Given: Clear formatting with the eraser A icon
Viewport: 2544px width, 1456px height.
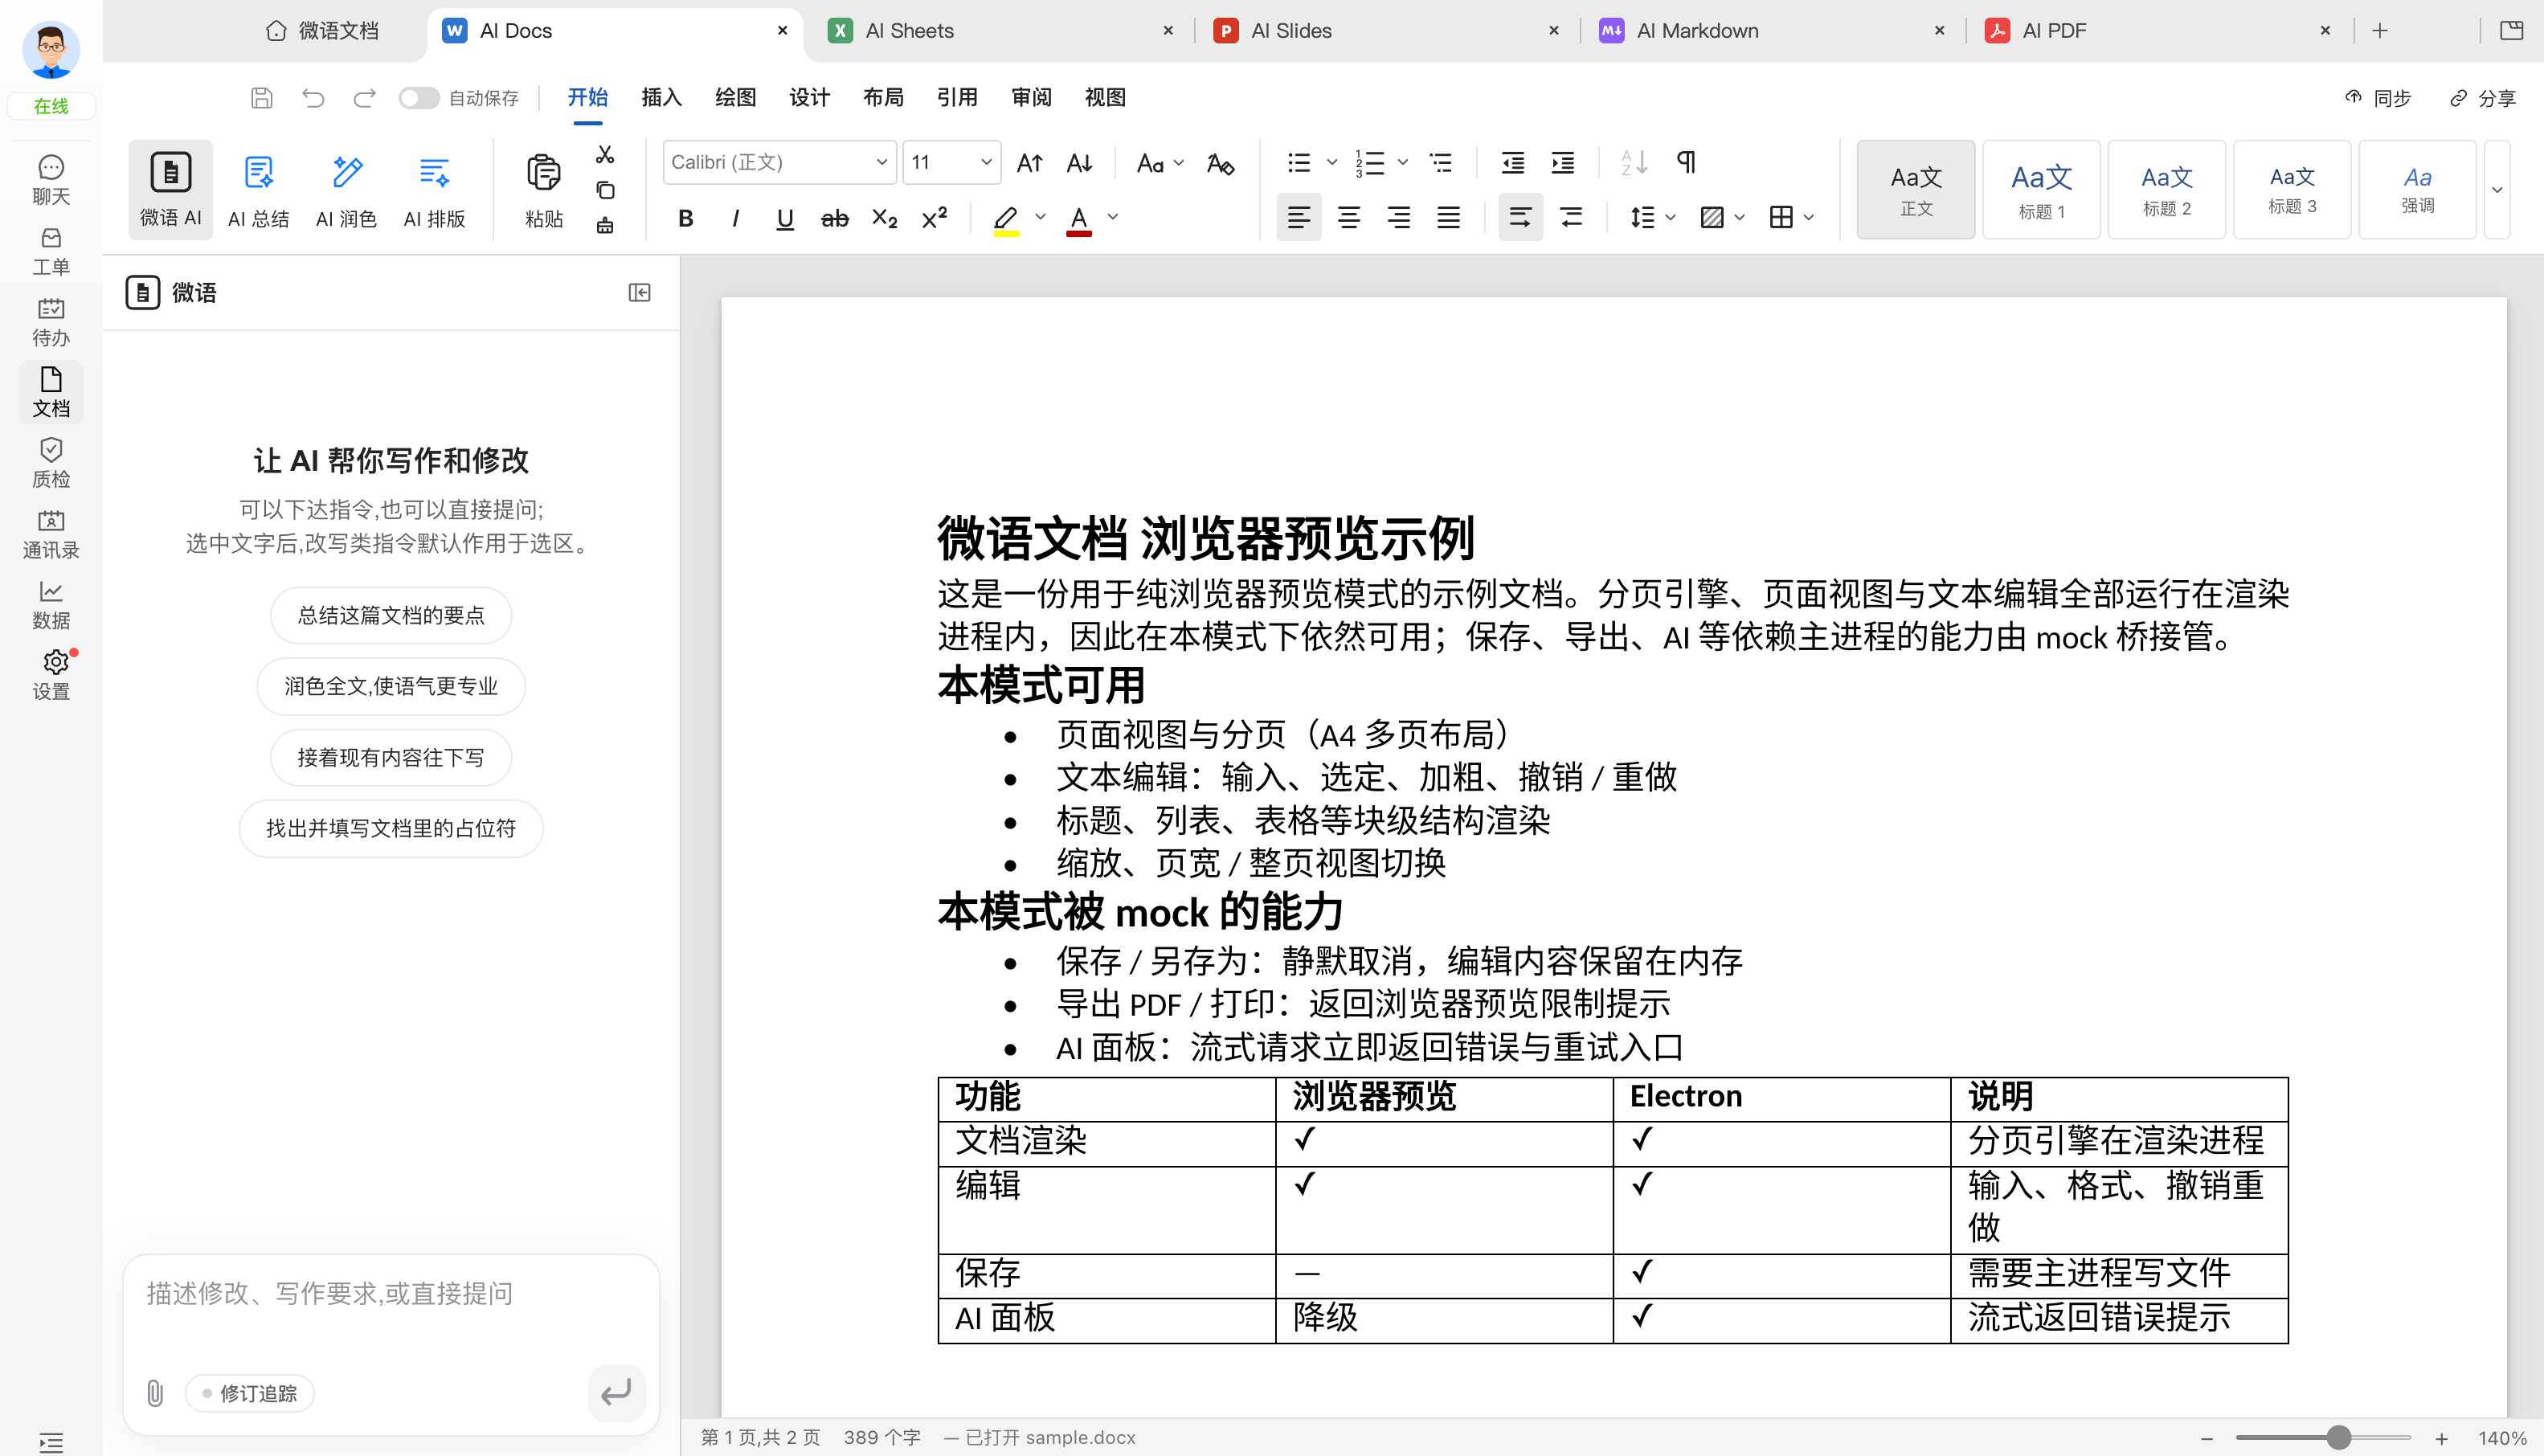Looking at the screenshot, I should click(1220, 162).
